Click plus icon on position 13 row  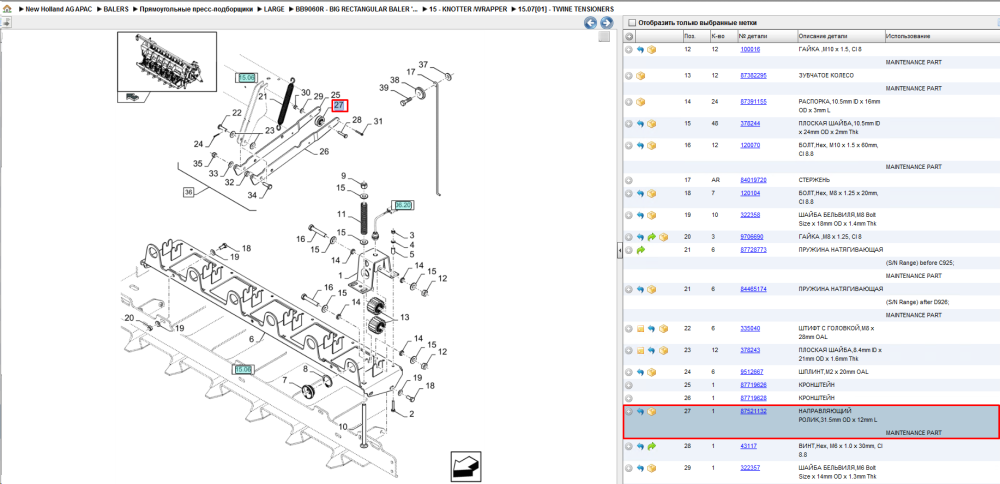click(629, 76)
